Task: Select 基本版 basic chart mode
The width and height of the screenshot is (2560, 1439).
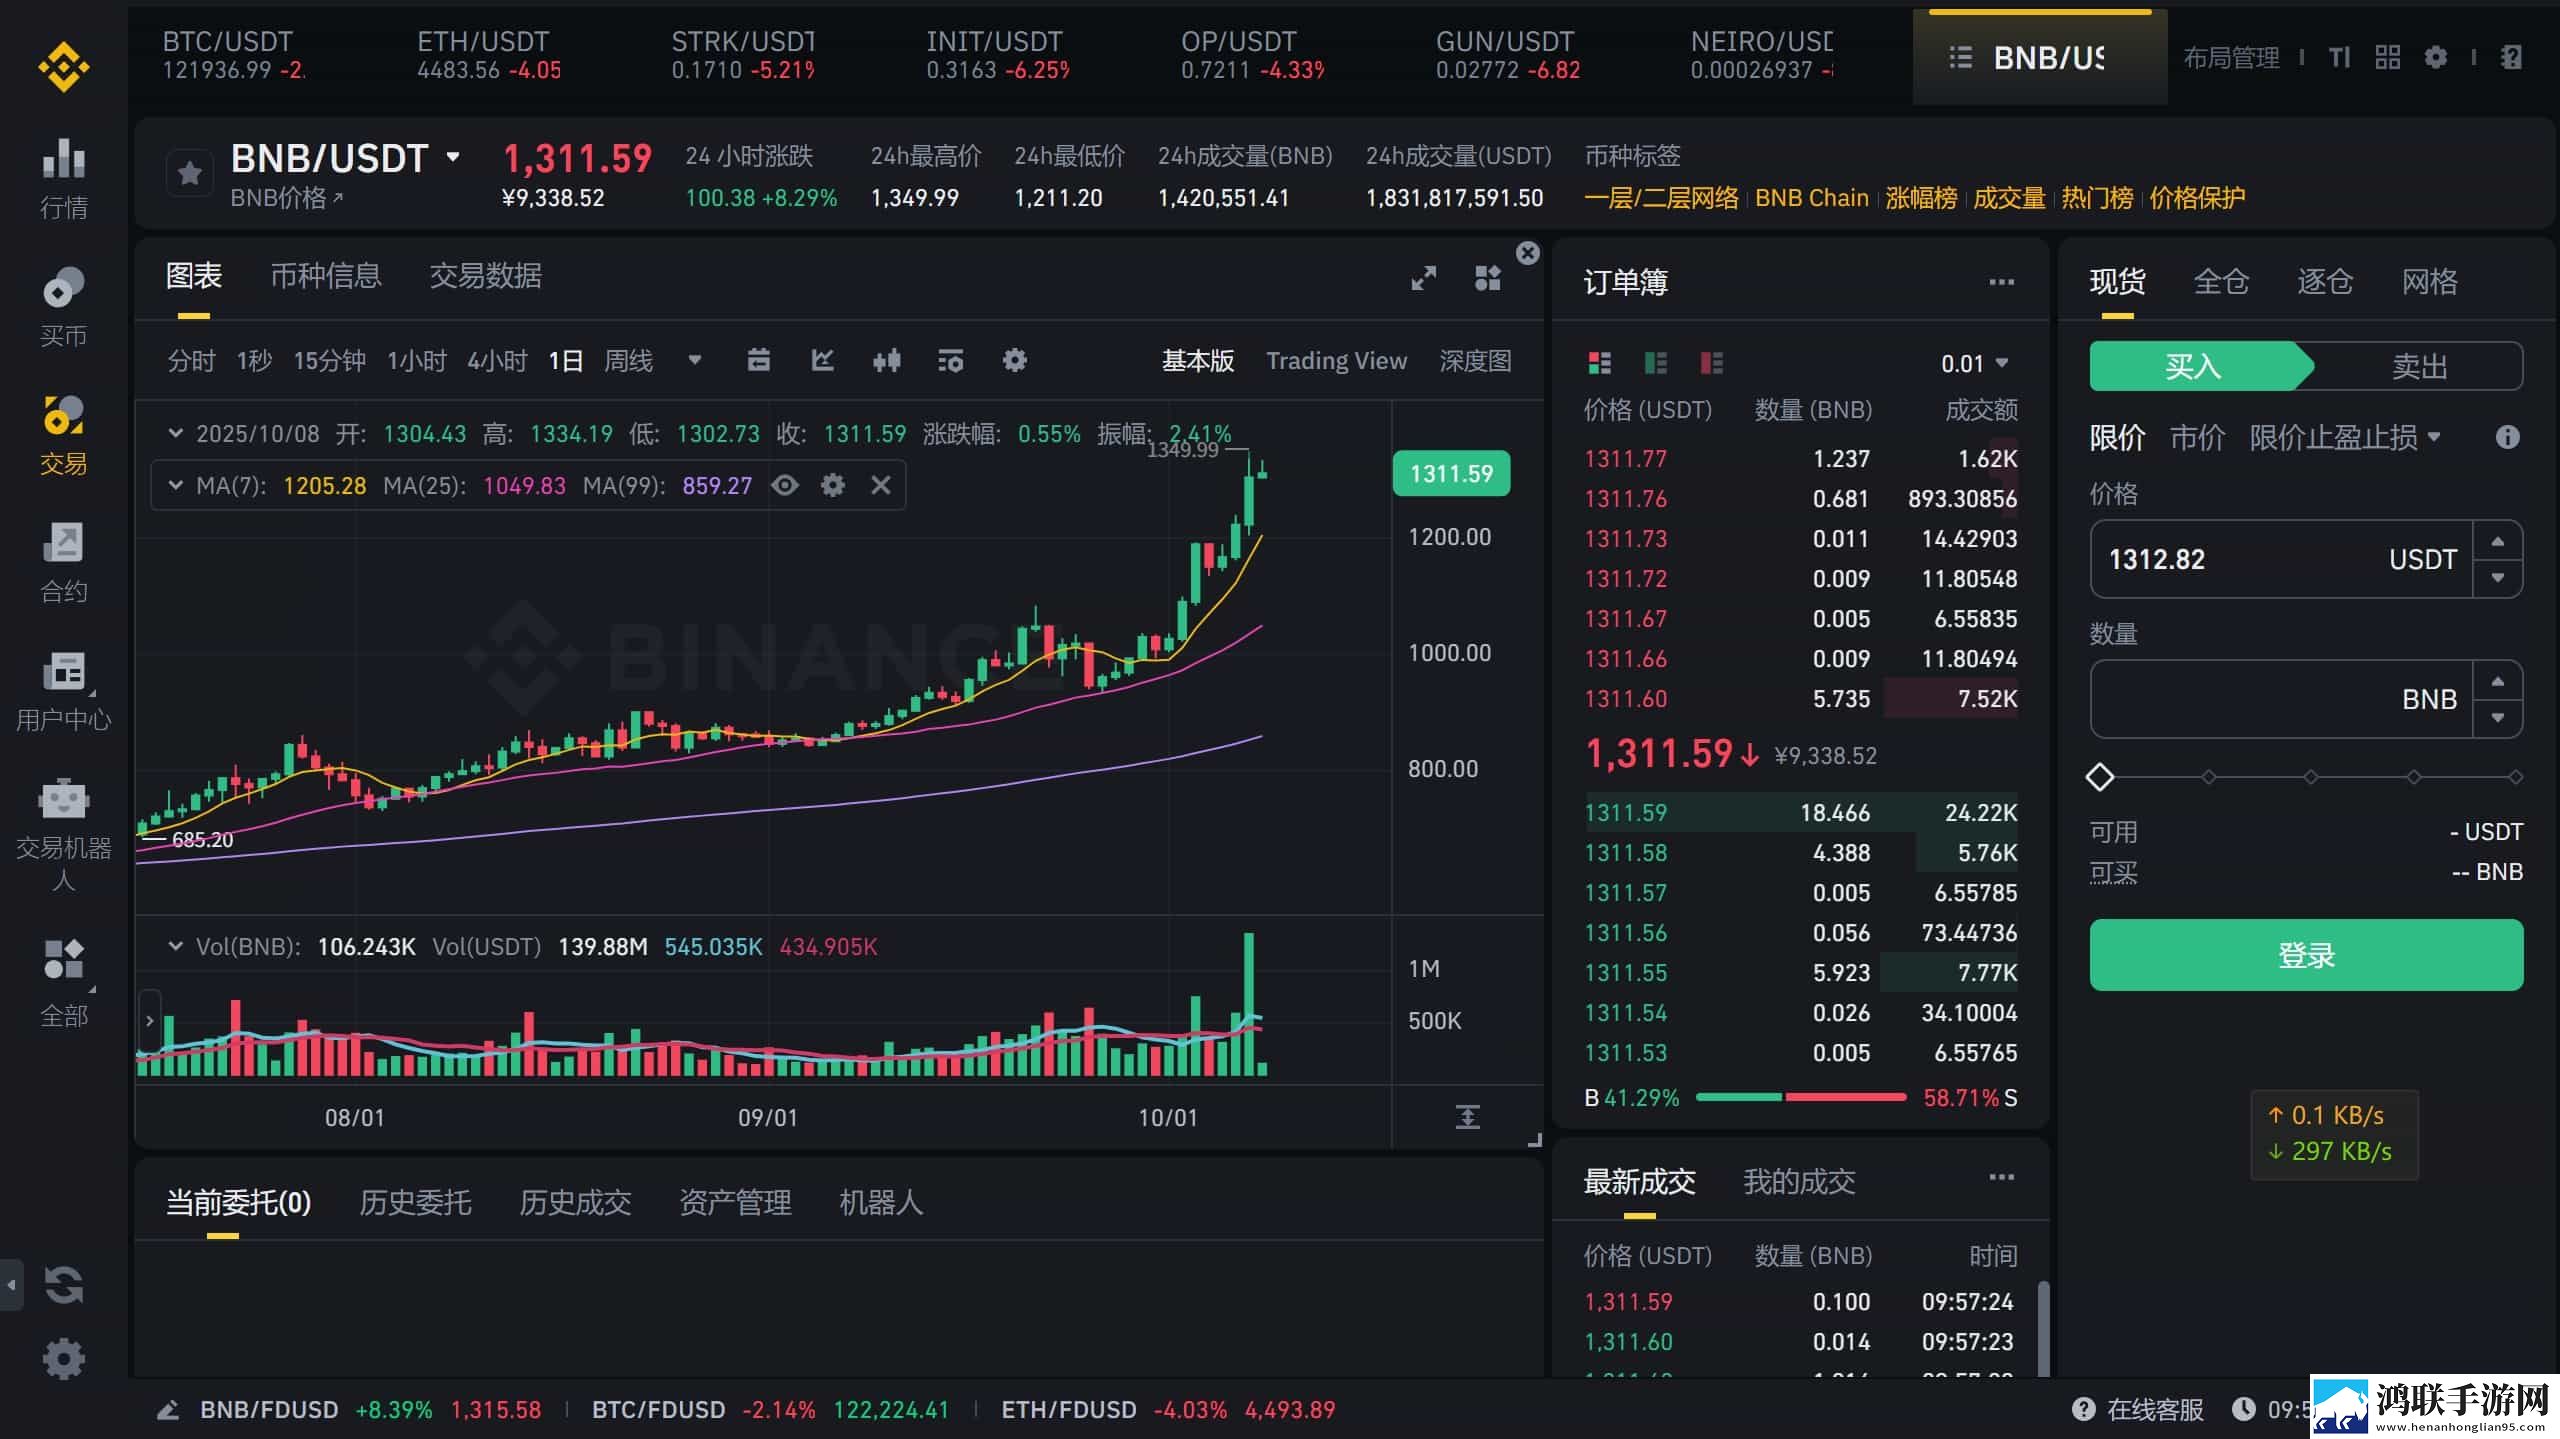Action: click(x=1198, y=361)
